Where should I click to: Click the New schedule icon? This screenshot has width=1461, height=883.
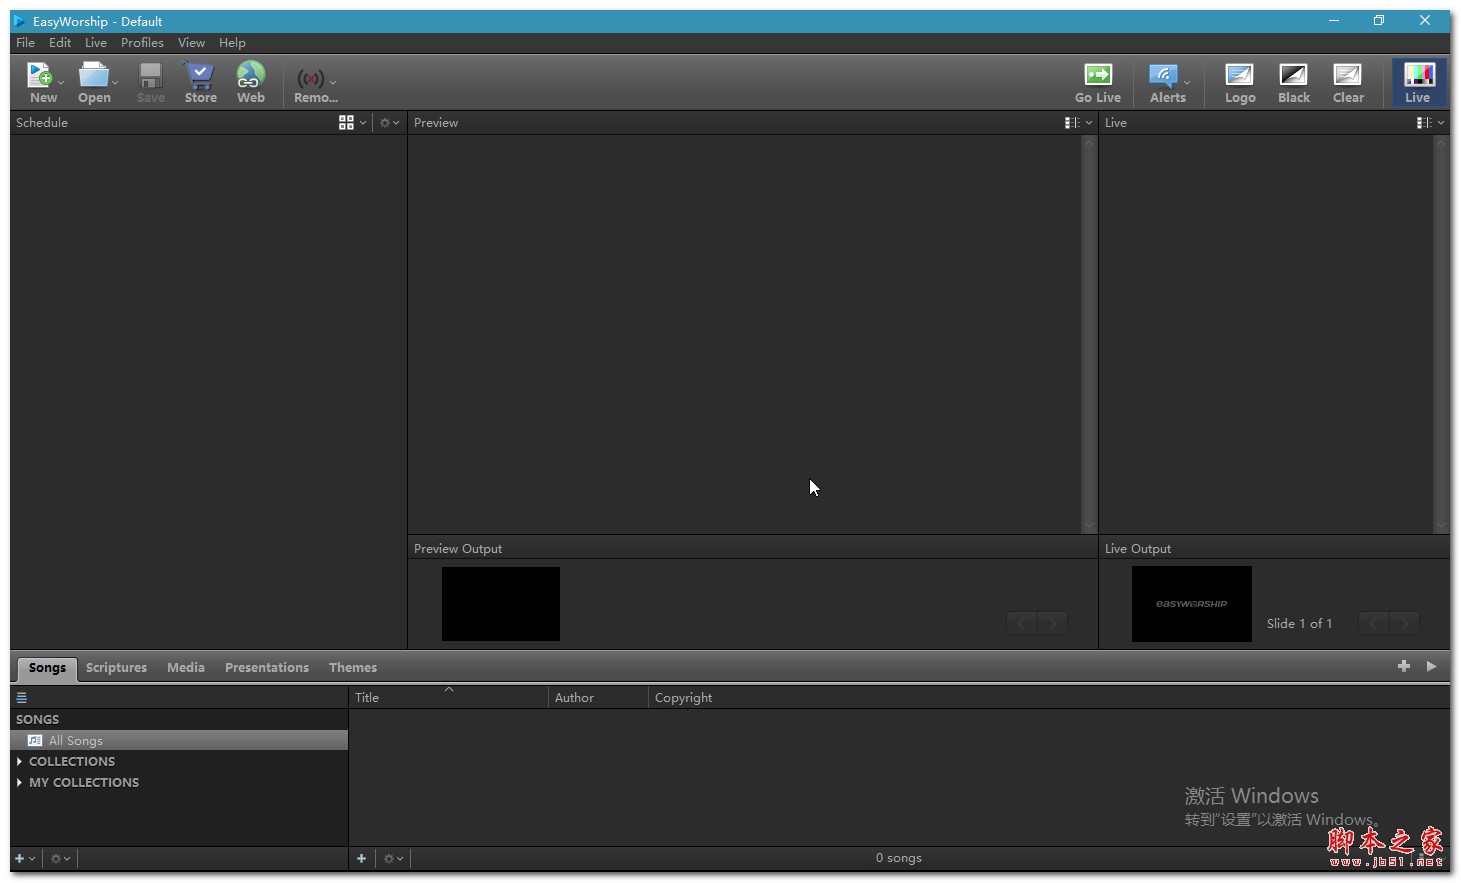[40, 76]
